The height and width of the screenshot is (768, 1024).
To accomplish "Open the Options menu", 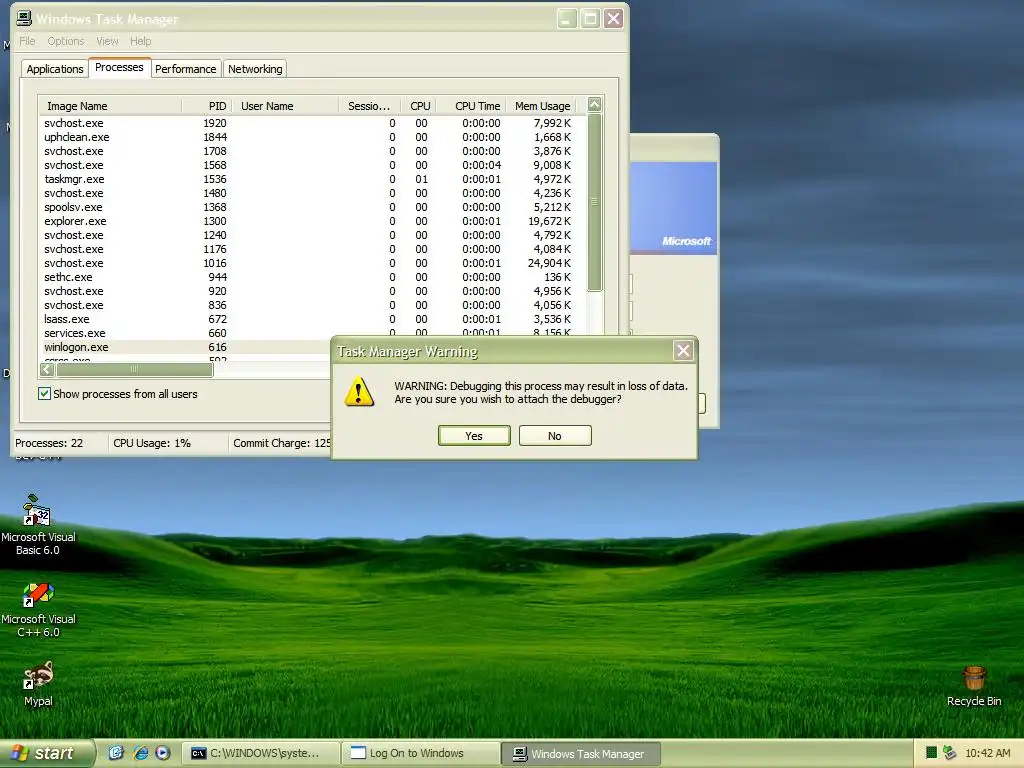I will pyautogui.click(x=66, y=41).
